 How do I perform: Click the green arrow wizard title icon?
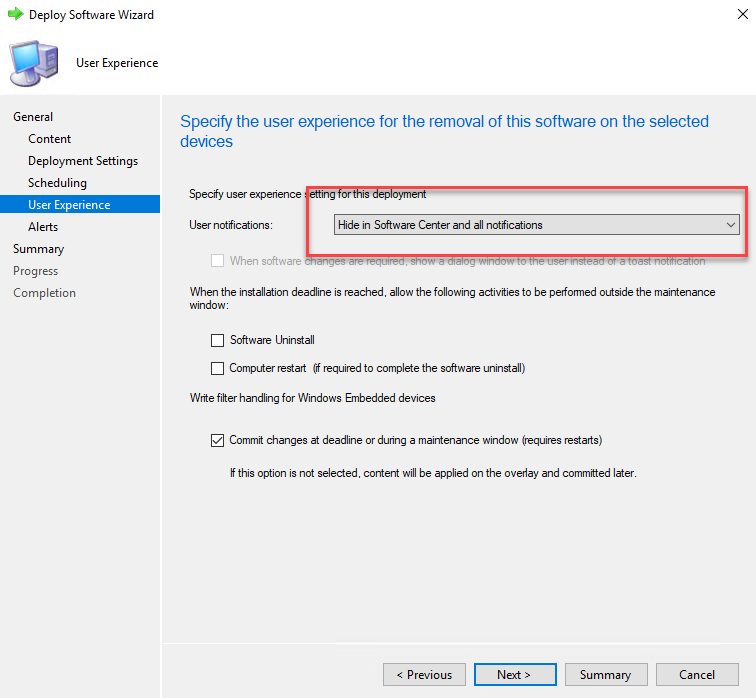pyautogui.click(x=15, y=14)
